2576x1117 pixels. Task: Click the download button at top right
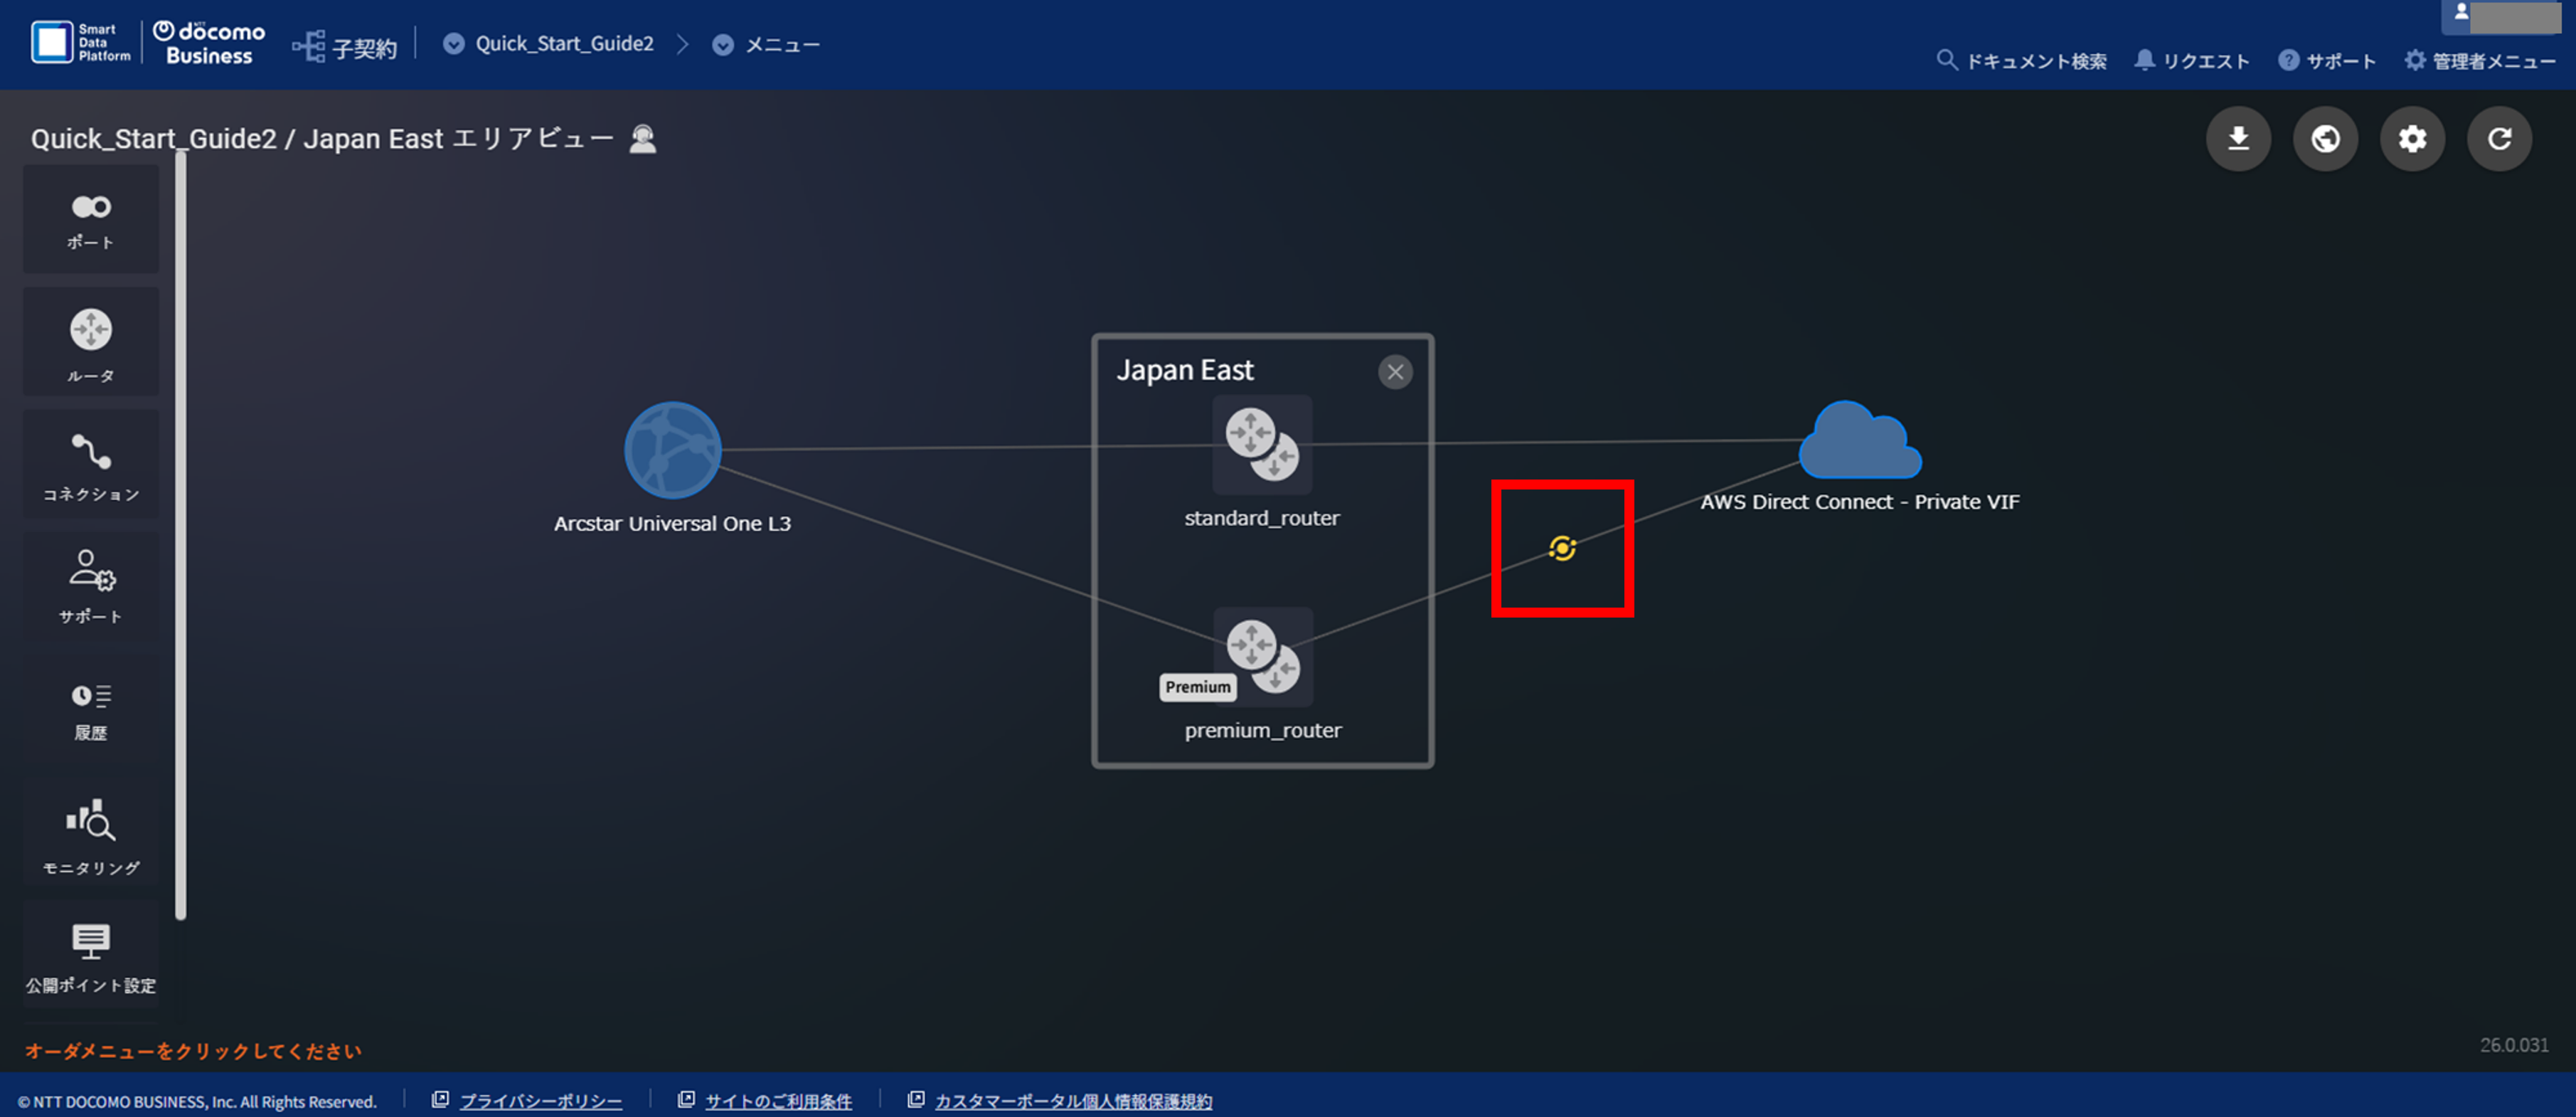click(x=2238, y=139)
